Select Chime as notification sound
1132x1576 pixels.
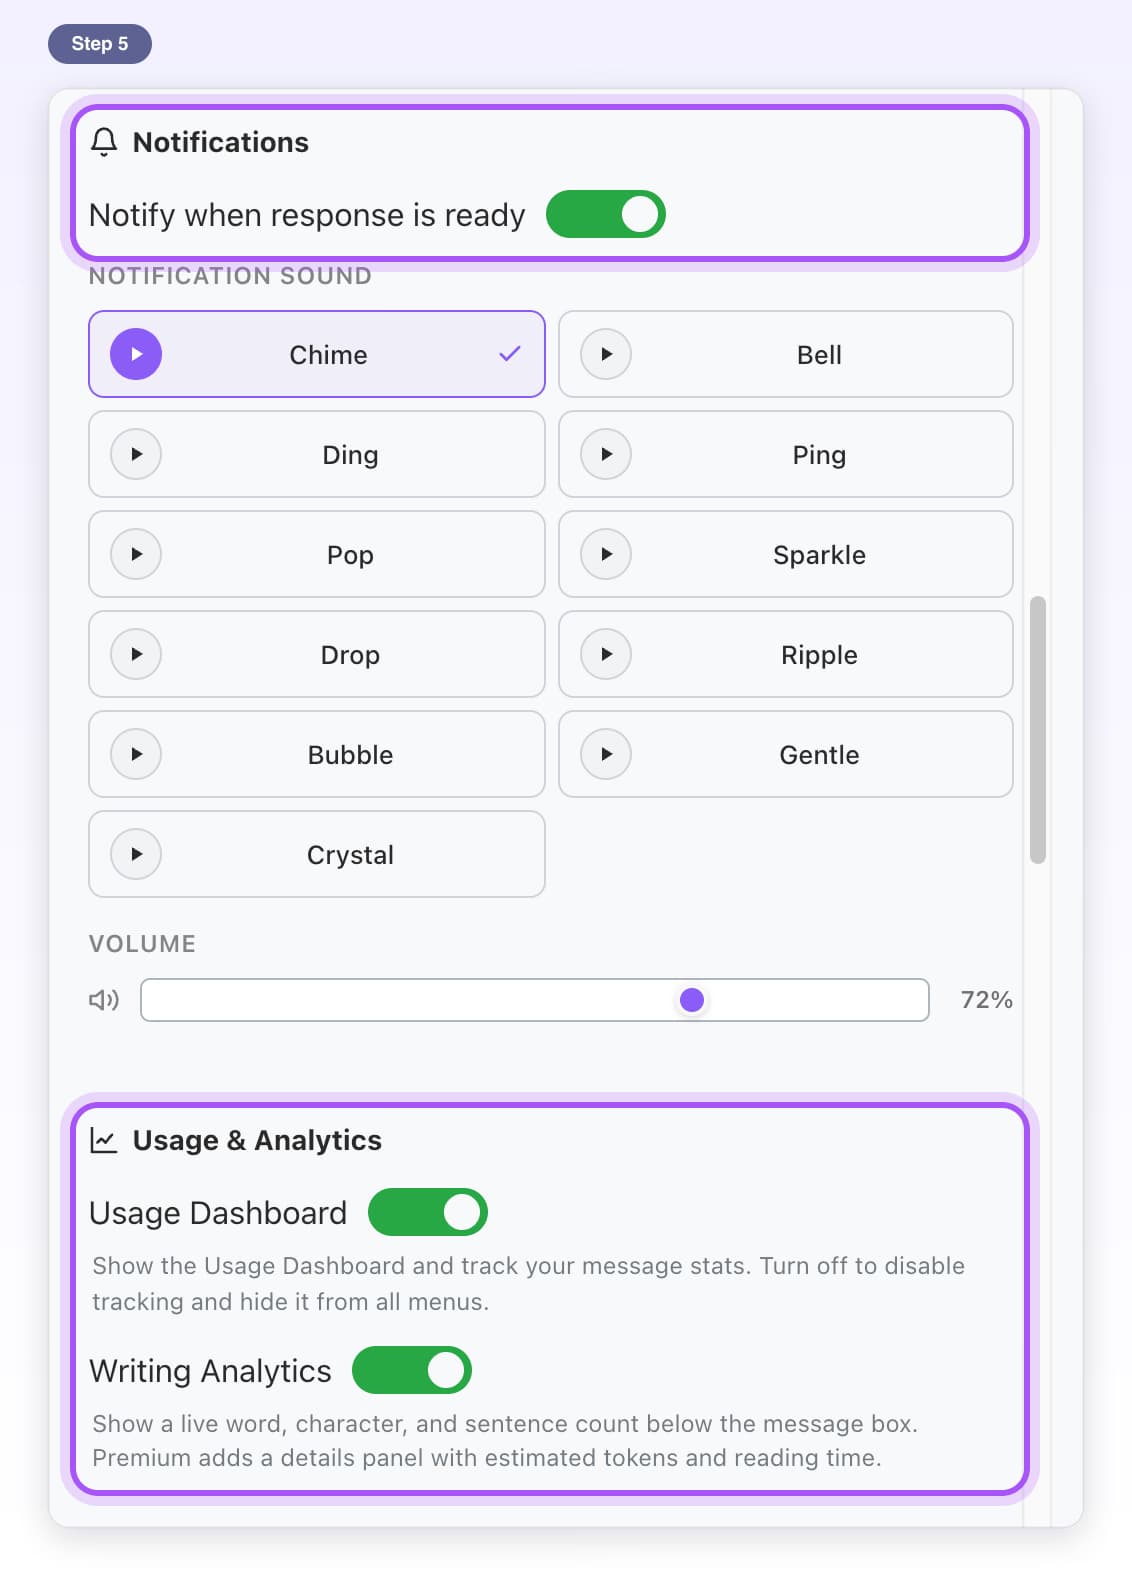click(x=317, y=354)
